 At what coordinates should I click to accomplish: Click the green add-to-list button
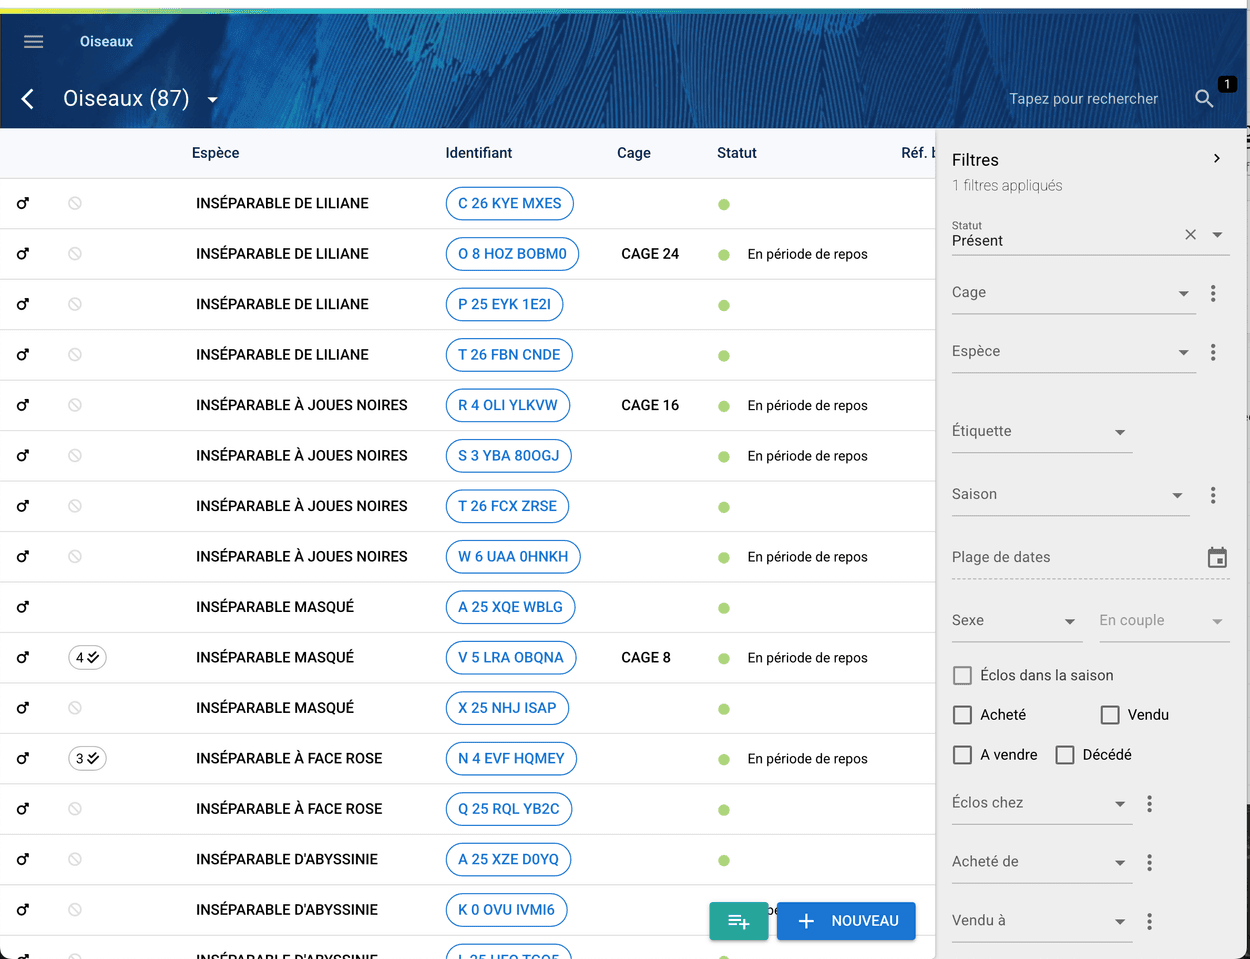click(x=738, y=921)
